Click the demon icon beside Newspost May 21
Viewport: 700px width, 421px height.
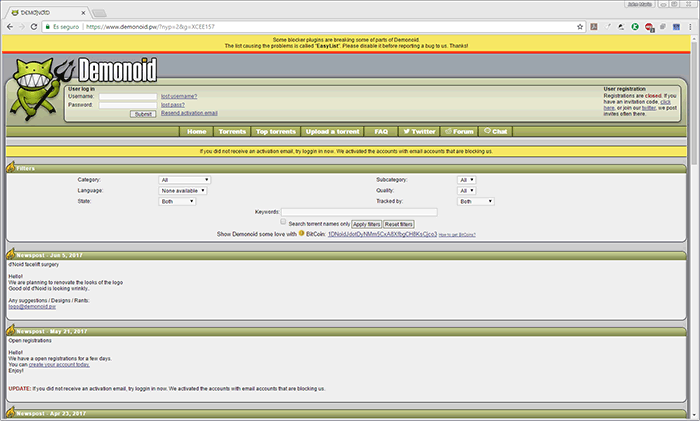(x=11, y=330)
